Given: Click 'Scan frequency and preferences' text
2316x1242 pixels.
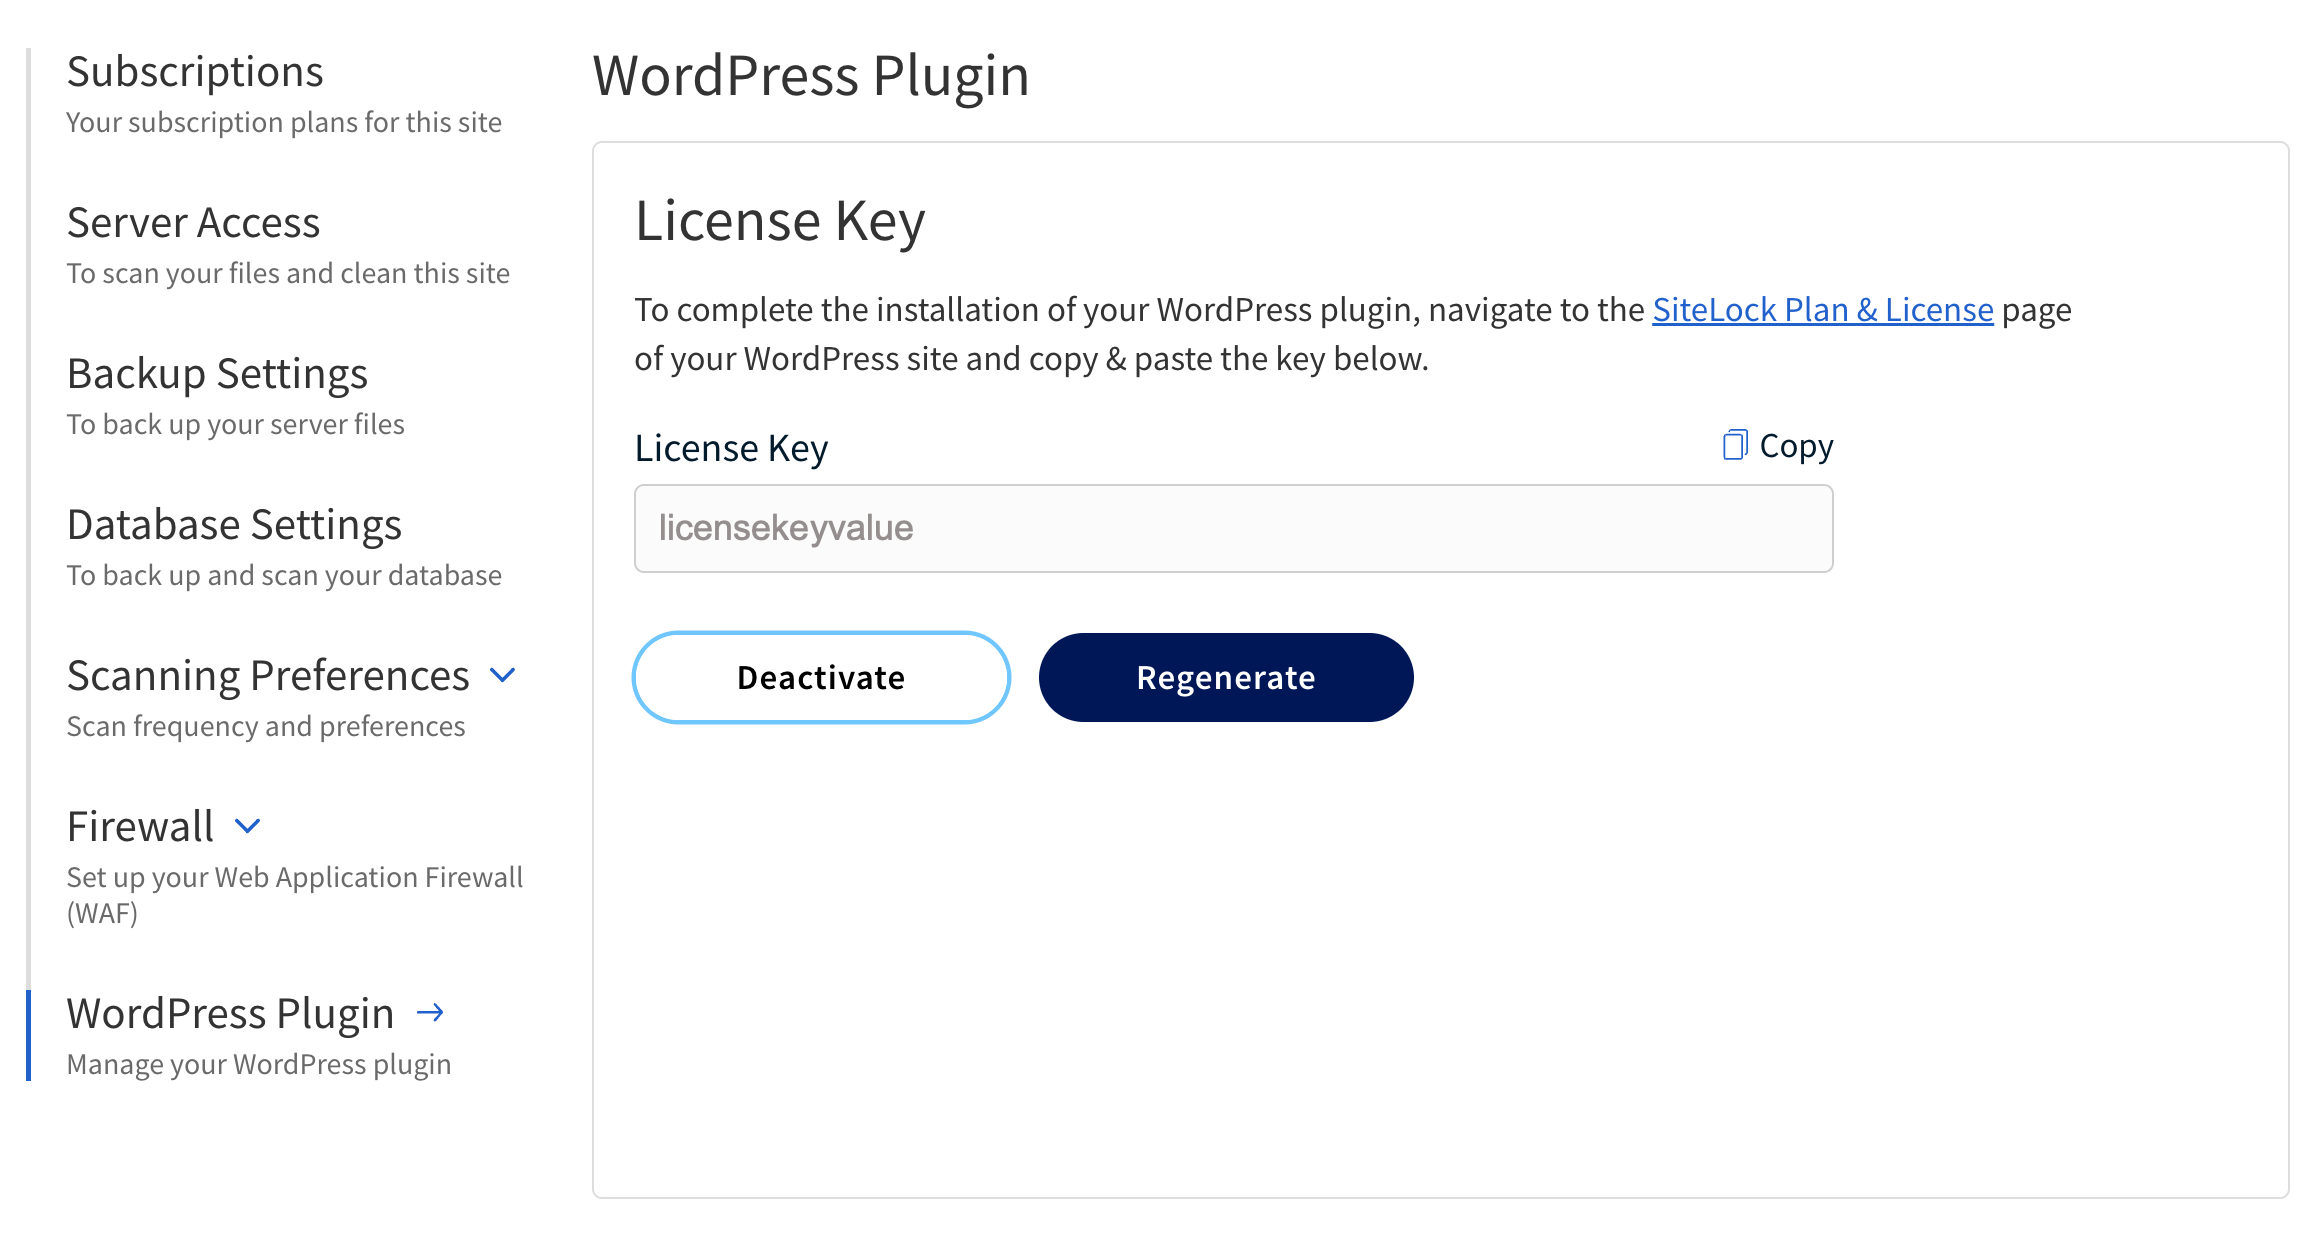Looking at the screenshot, I should coord(266,726).
